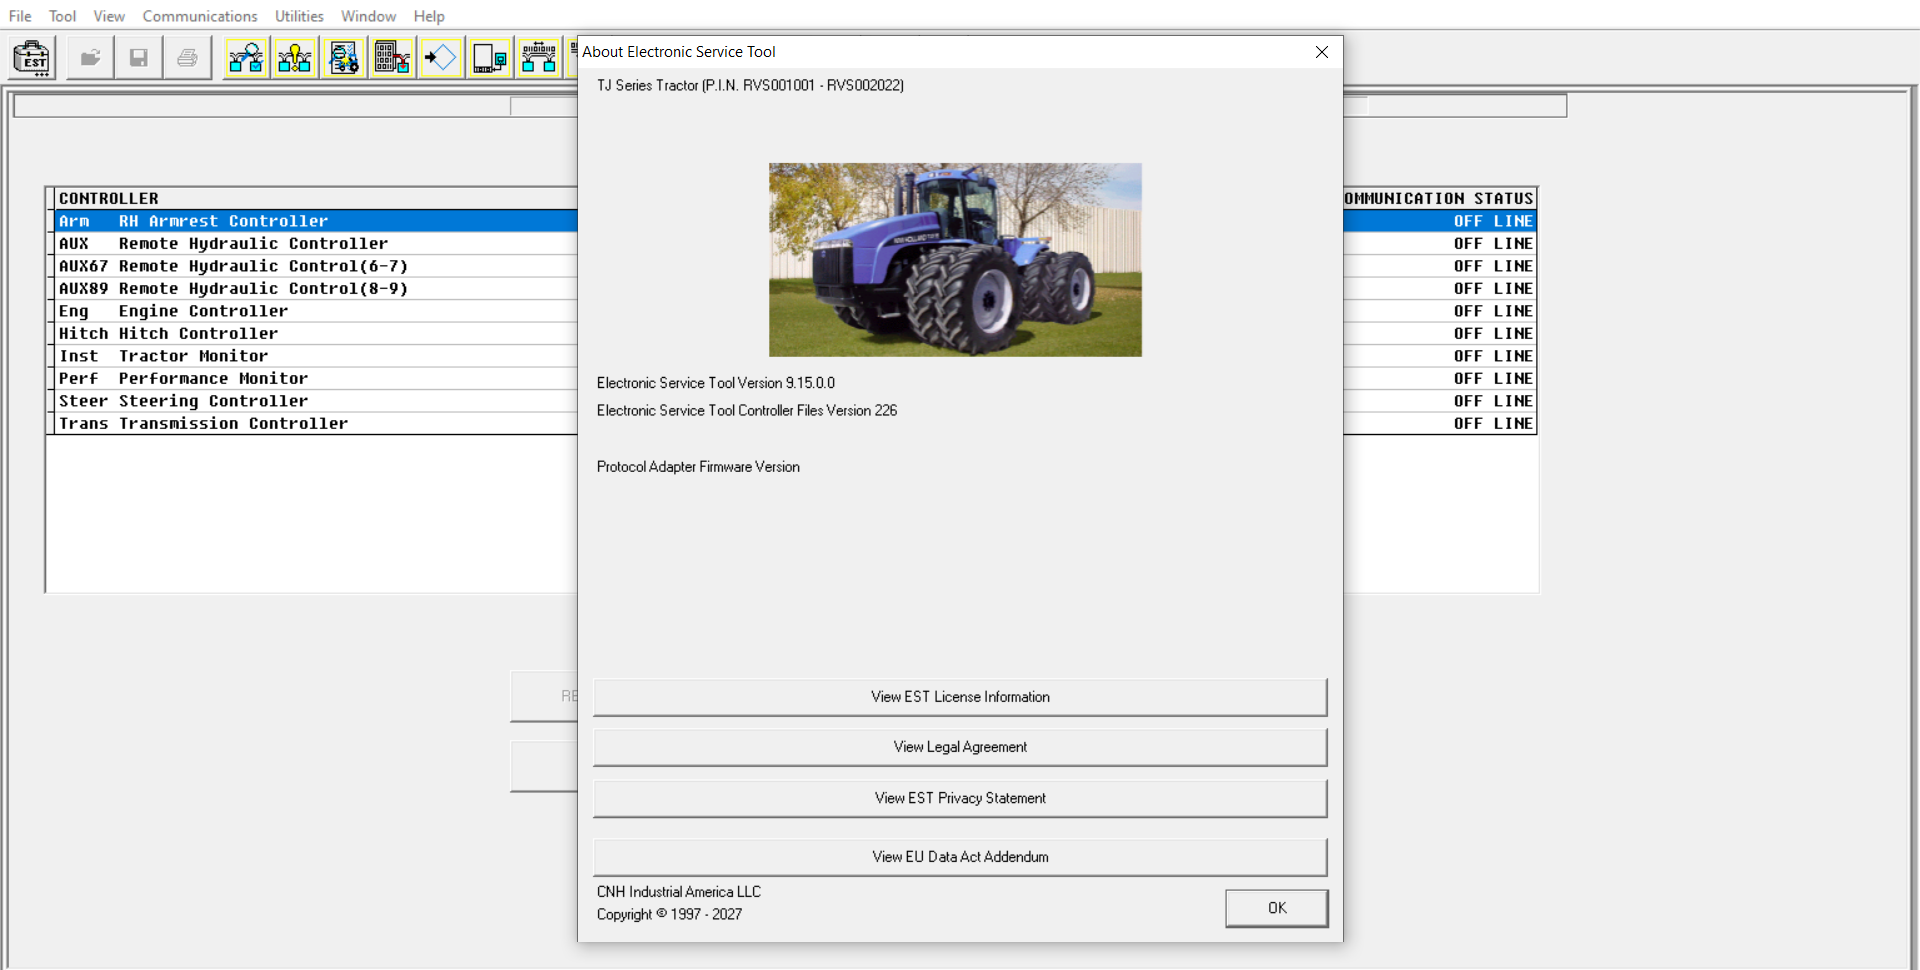Click the greyed-out open folder toolbar icon
Viewport: 1920px width, 970px height.
(x=91, y=58)
